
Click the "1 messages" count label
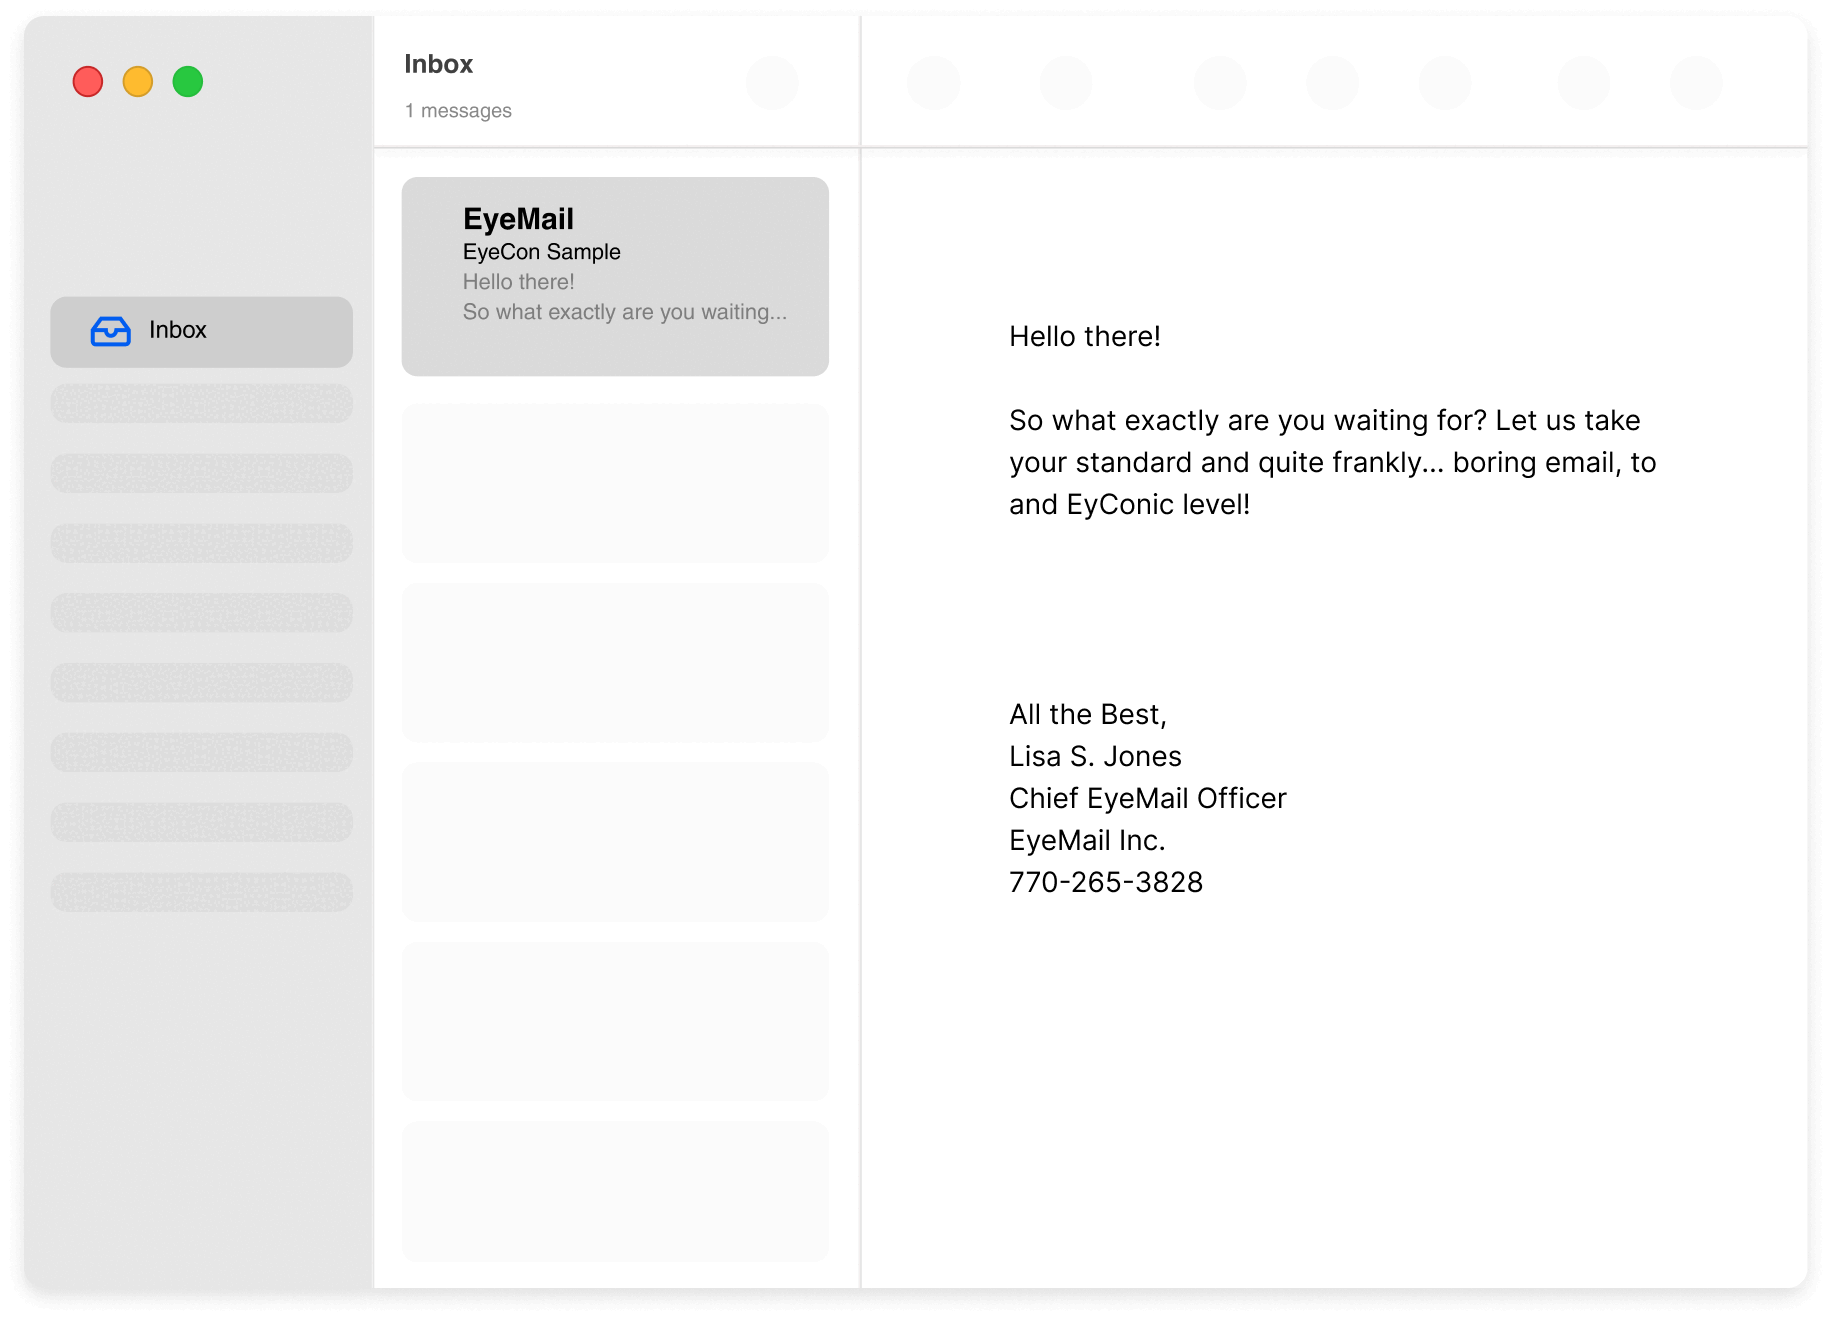point(458,111)
